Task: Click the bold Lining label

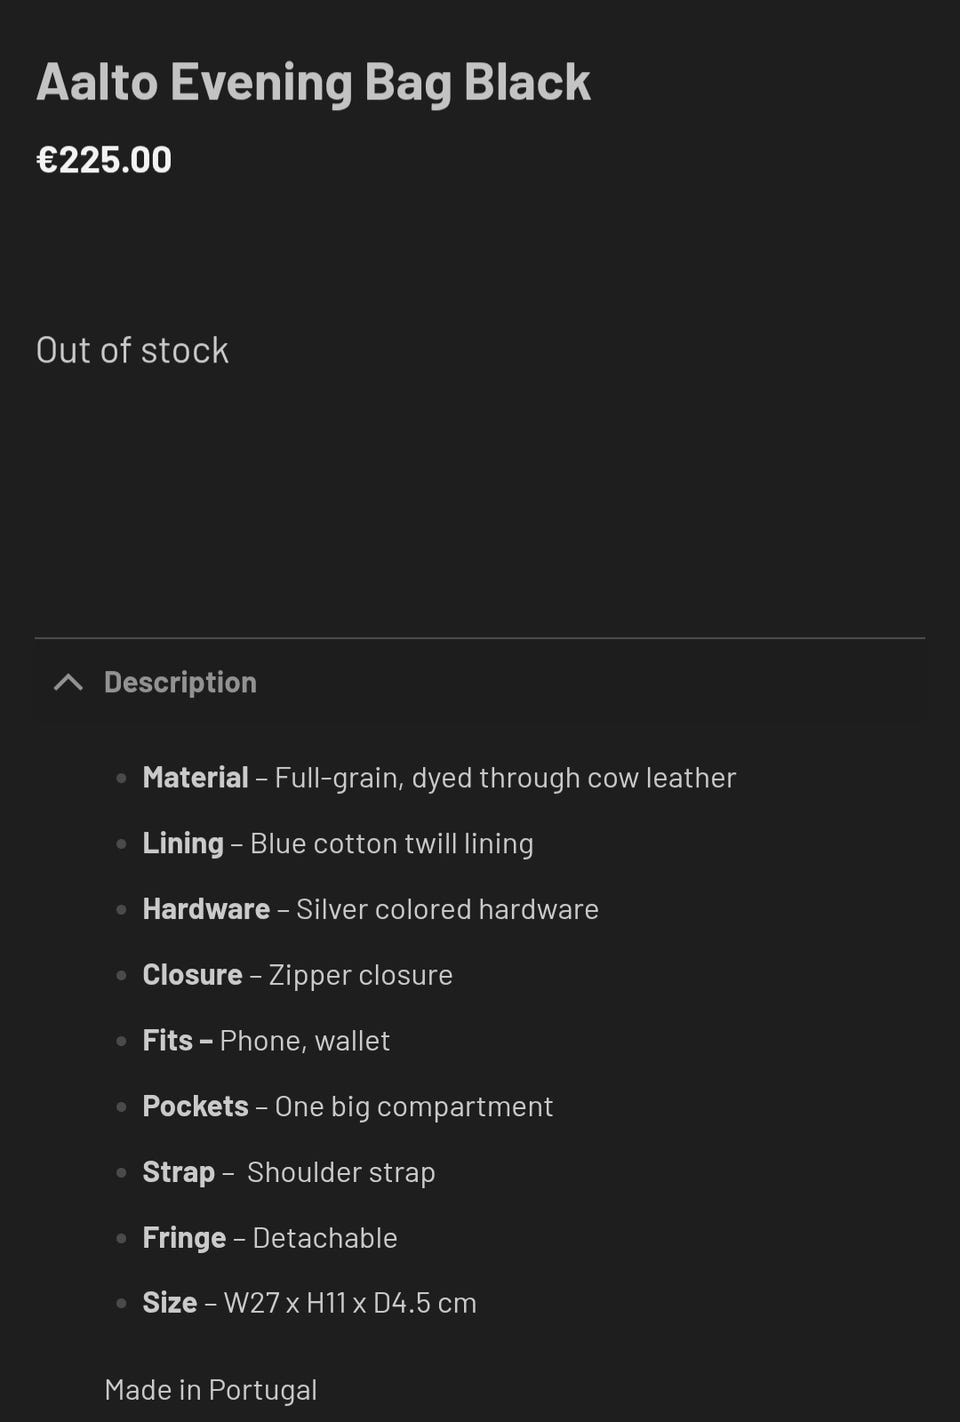Action: [x=183, y=844]
